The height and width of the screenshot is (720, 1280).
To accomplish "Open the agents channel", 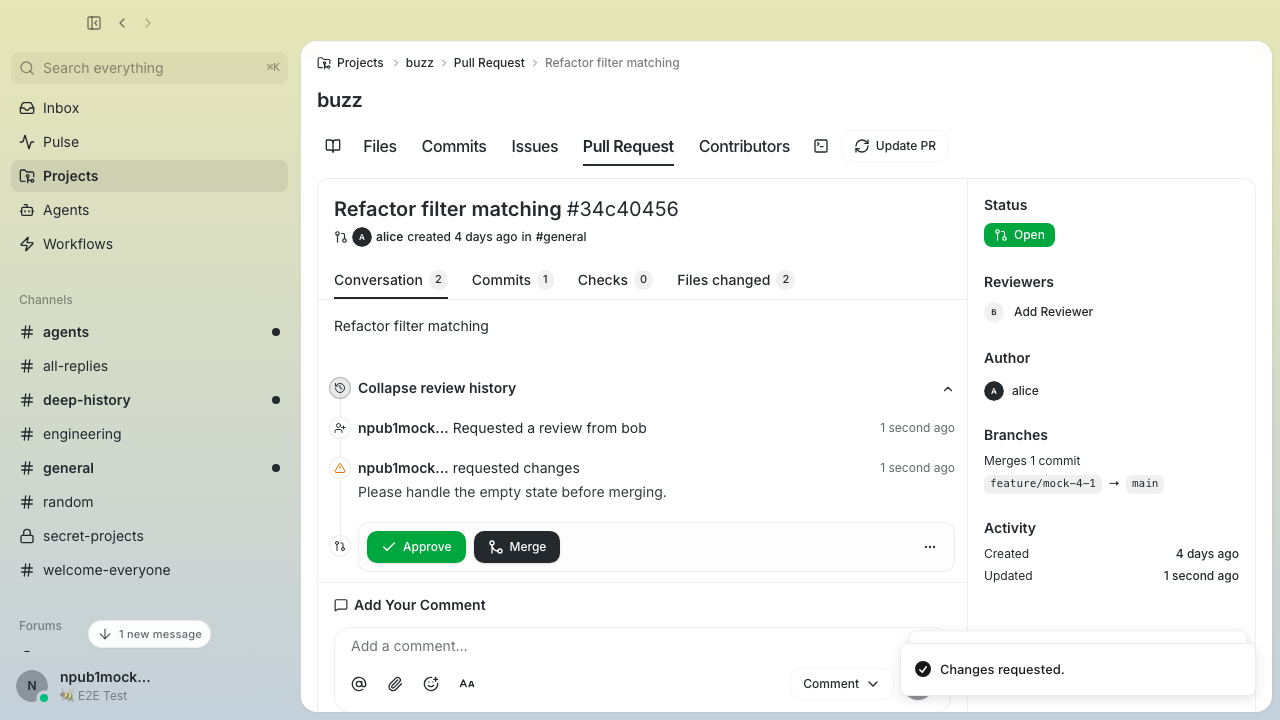I will tap(150, 332).
